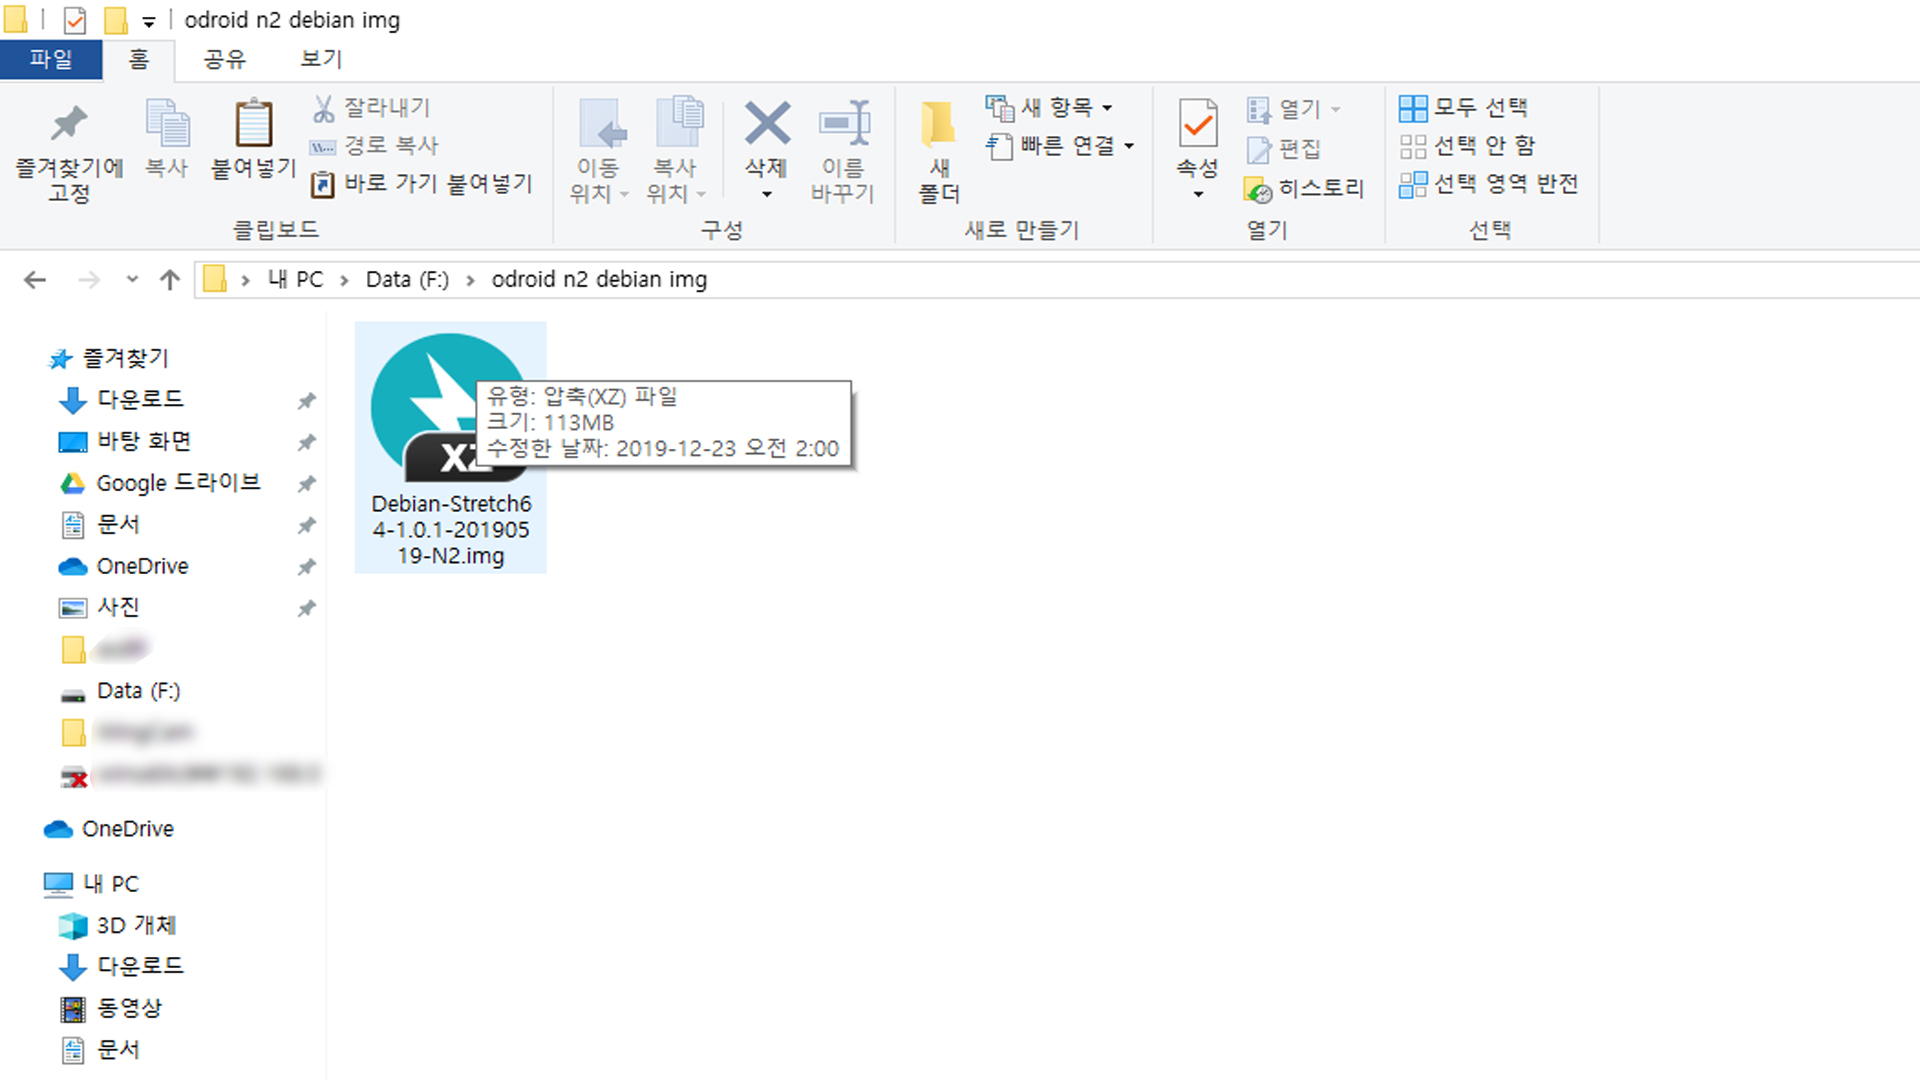Click Select none (선택 안 함)

[1467, 146]
